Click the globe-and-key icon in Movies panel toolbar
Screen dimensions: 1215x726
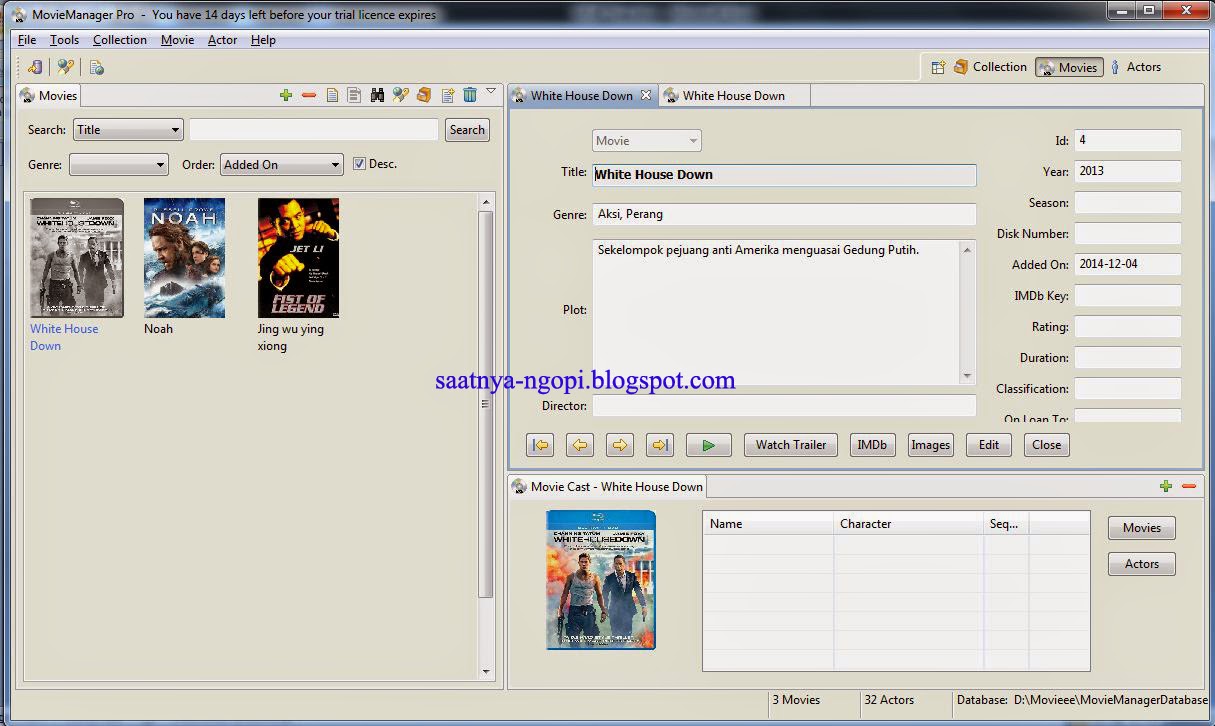pos(401,95)
